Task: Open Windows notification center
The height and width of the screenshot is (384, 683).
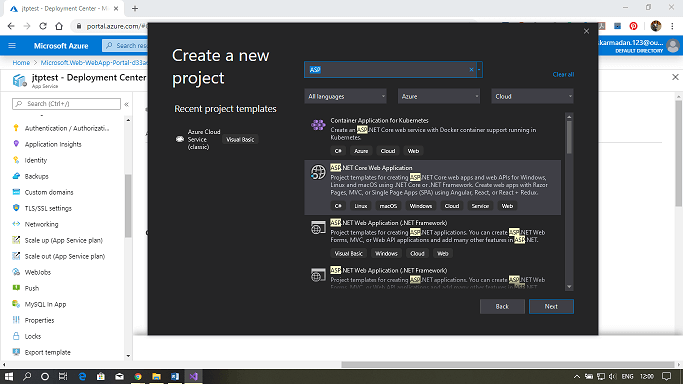Action: (666, 376)
